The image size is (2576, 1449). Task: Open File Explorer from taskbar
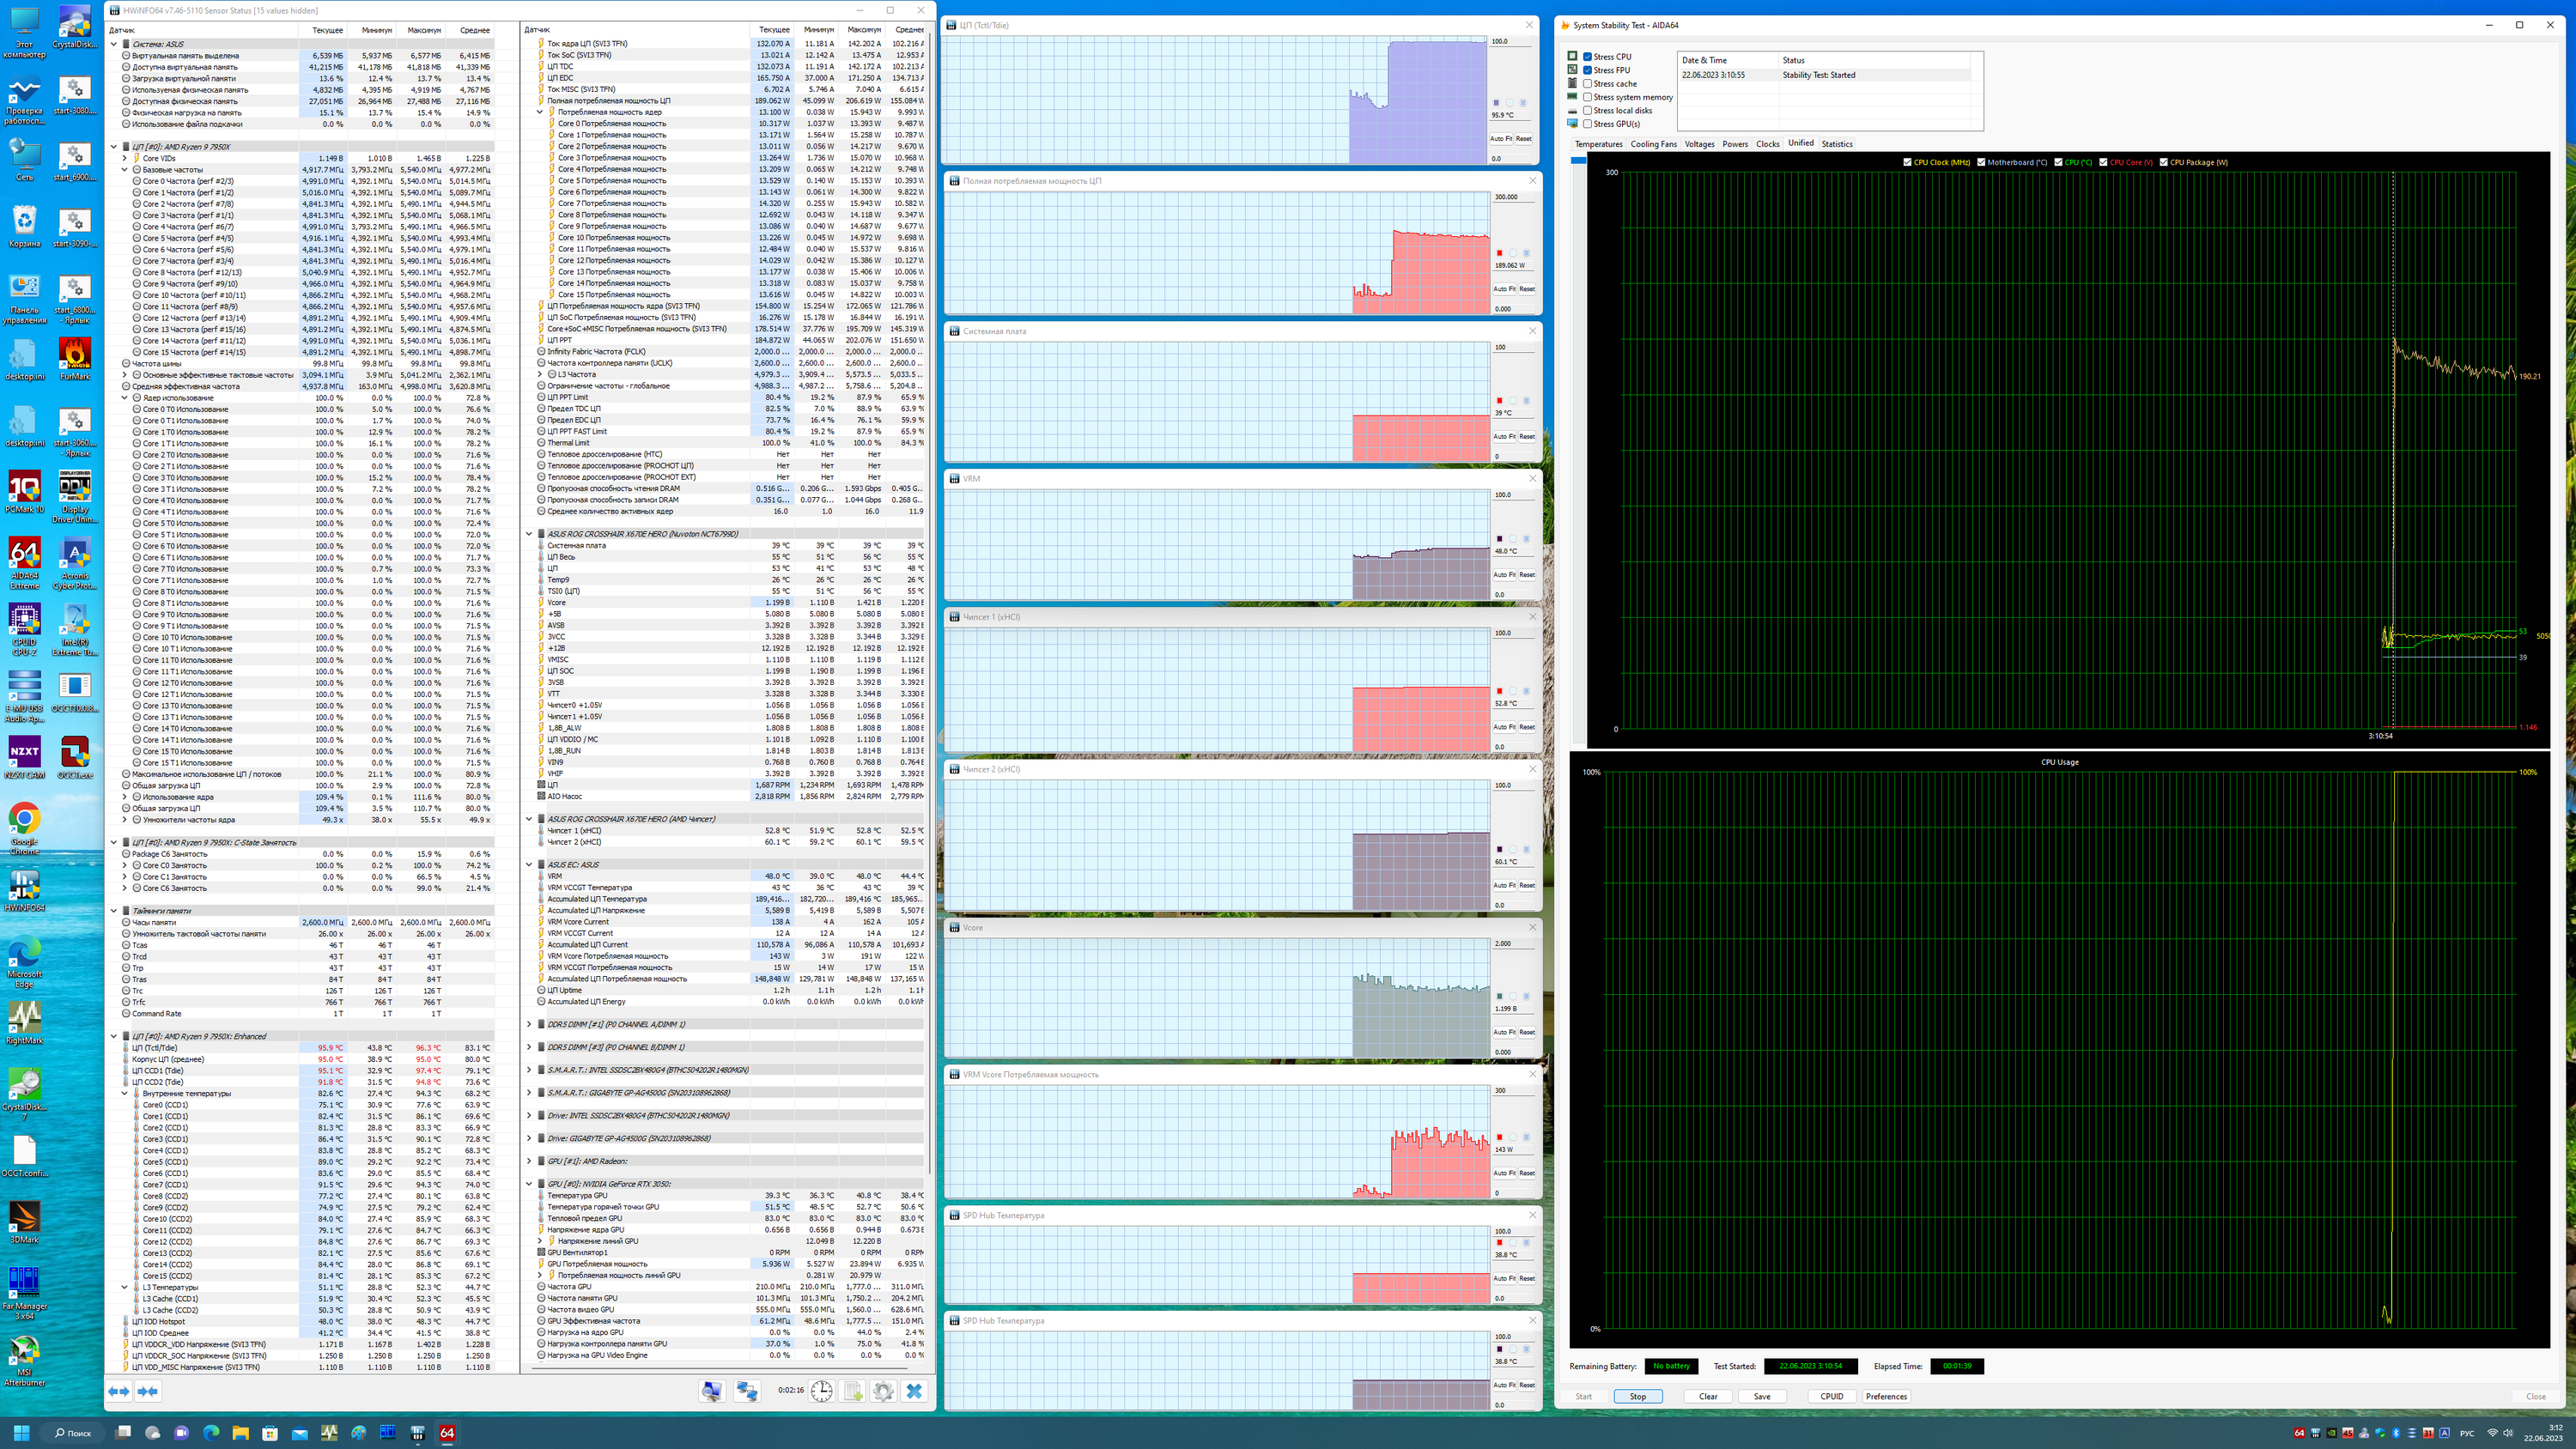click(x=240, y=1433)
